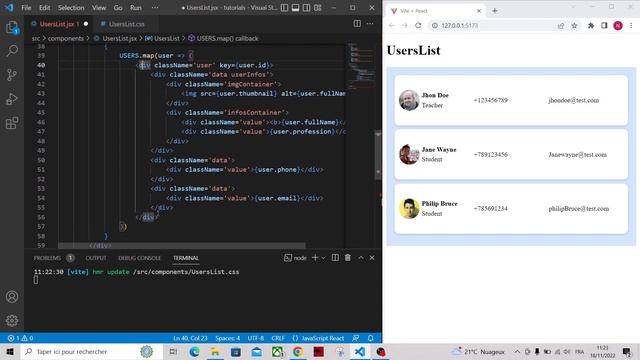Go to line via Ln 40, Col 23

click(190, 338)
